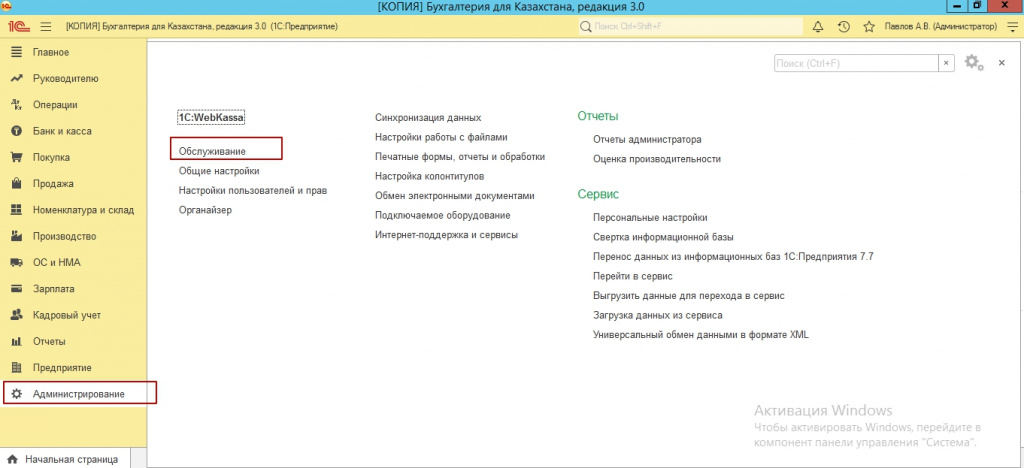This screenshot has height=468, width=1024.
Task: Open Отчеты администратора link
Action: click(647, 140)
